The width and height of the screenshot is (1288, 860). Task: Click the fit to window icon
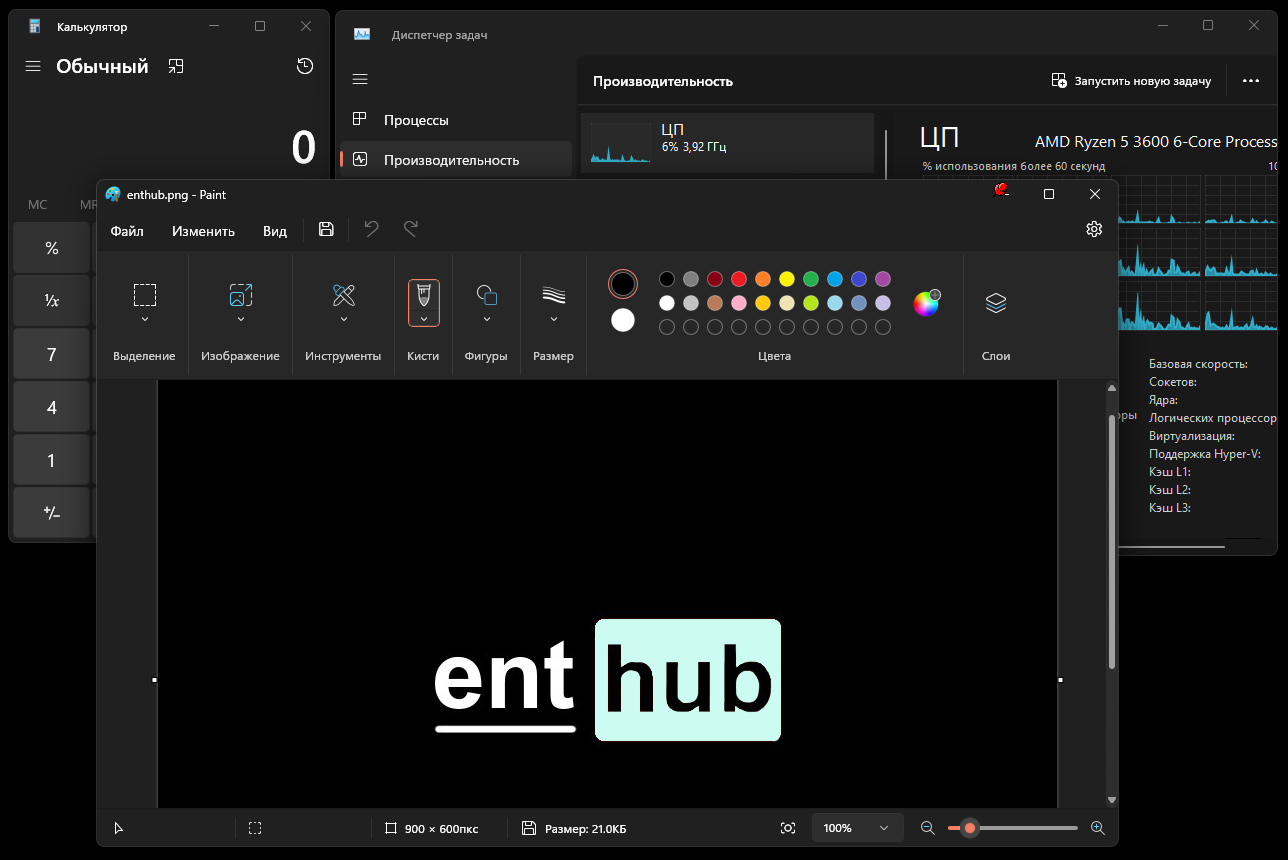788,828
